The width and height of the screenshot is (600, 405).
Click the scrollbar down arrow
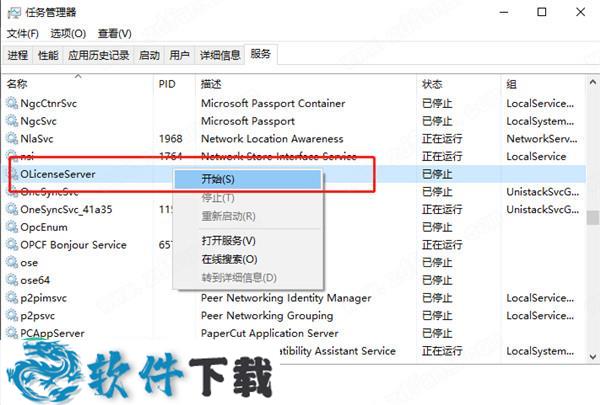(x=592, y=356)
